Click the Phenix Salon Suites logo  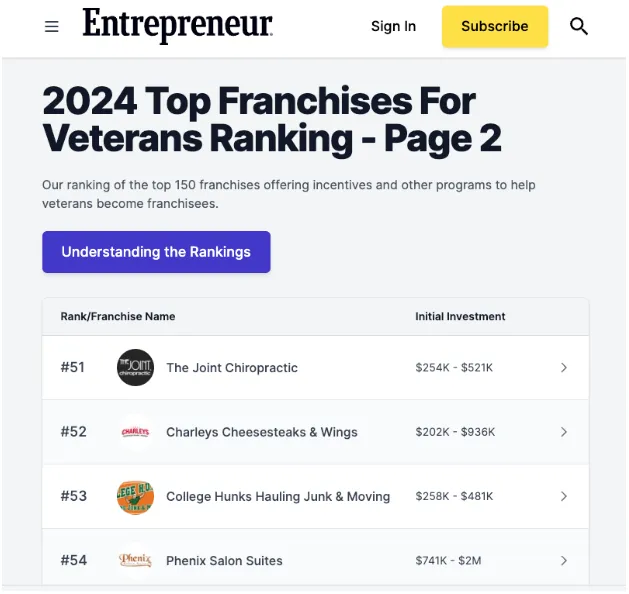tap(135, 560)
